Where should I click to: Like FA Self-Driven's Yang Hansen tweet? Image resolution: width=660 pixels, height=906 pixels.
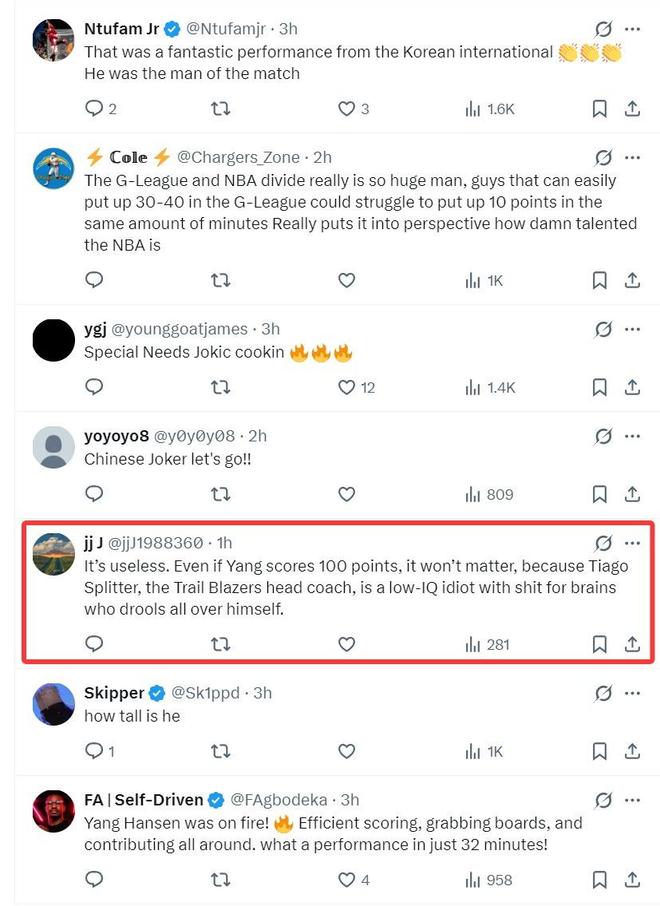tap(346, 880)
